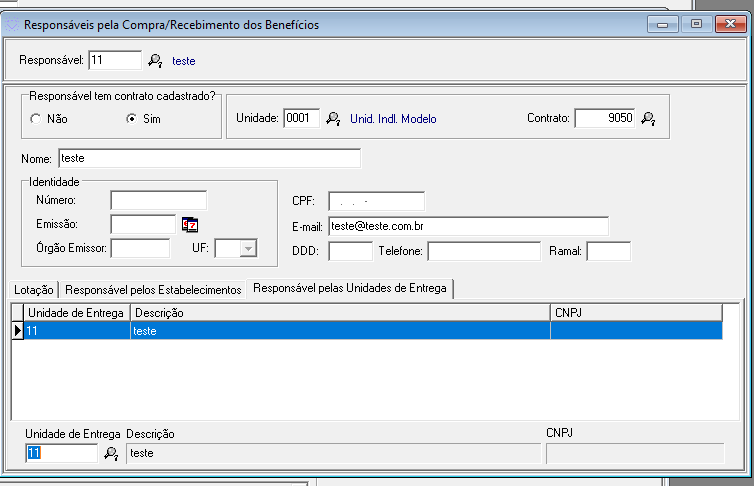This screenshot has height=486, width=754.
Task: Click the Unidade de Entrega lookup icon
Action: point(111,454)
